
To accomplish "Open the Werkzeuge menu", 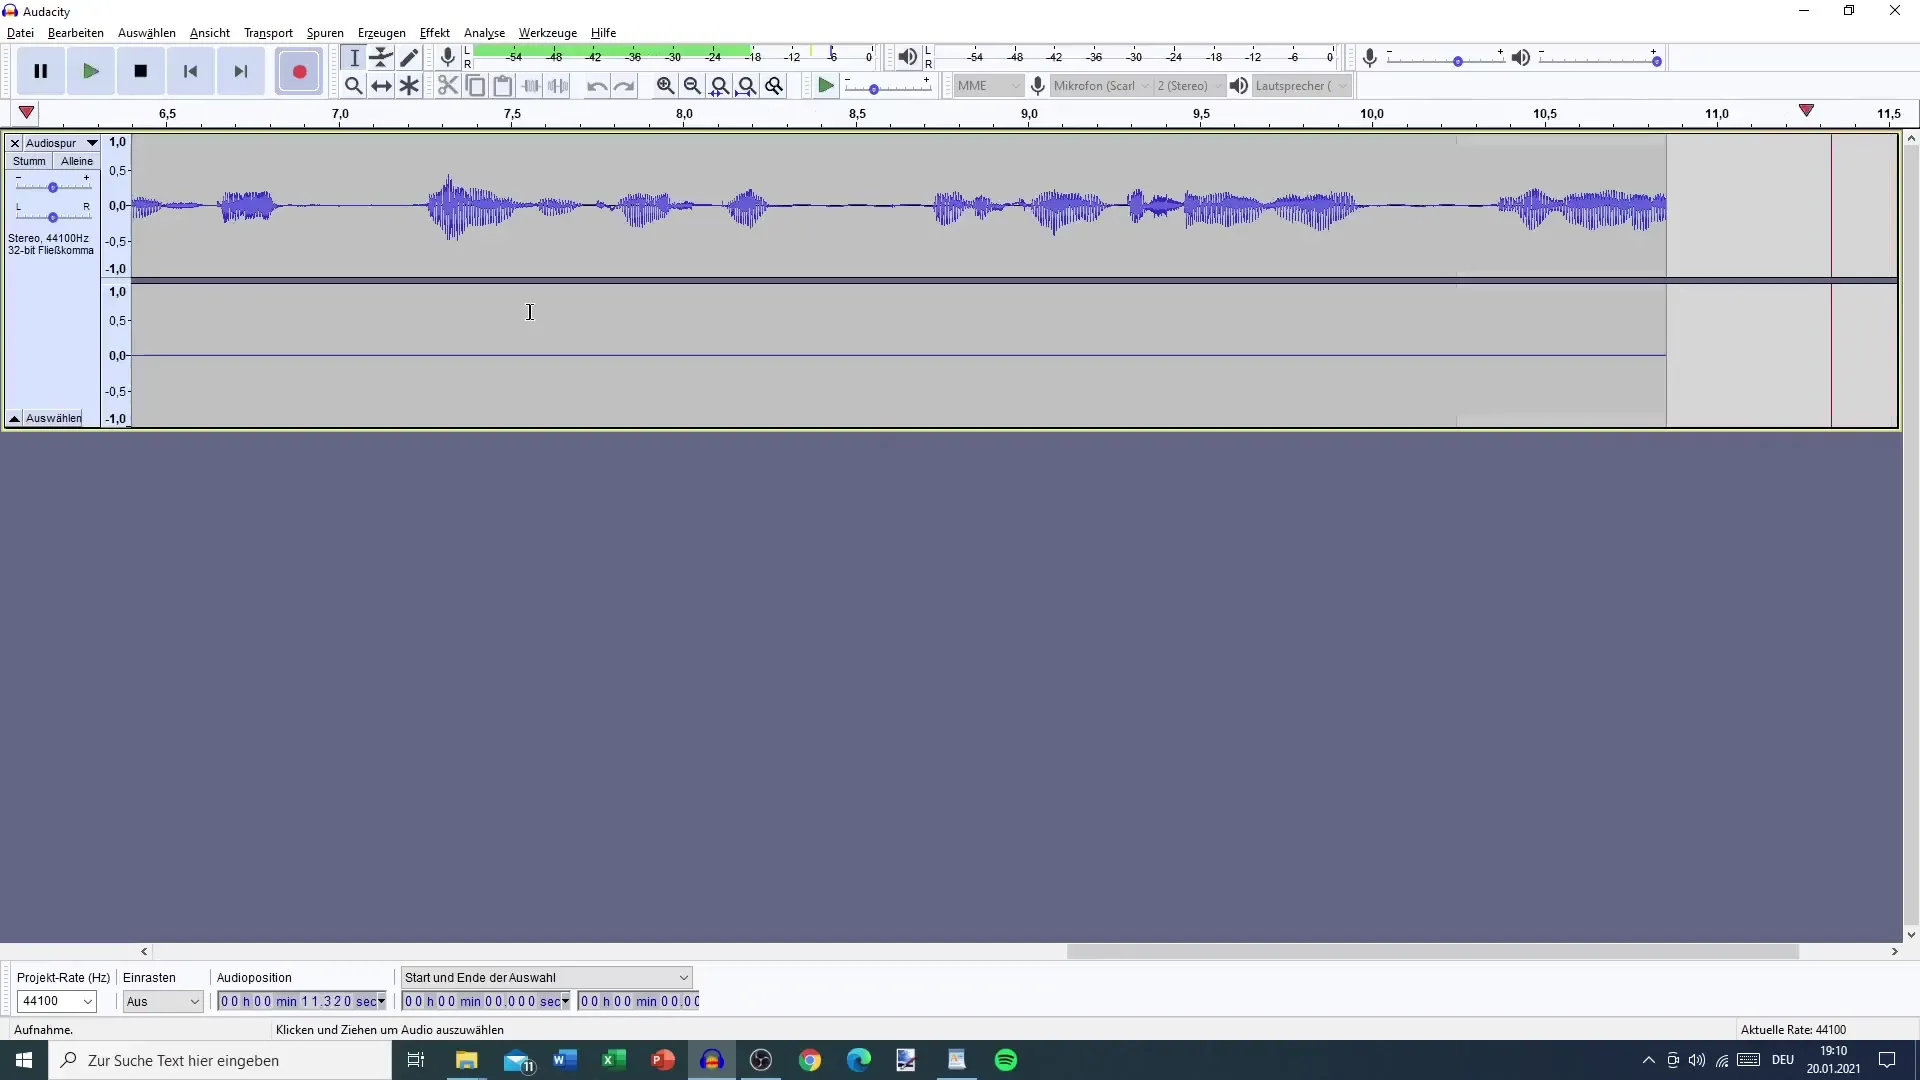I will [x=548, y=33].
